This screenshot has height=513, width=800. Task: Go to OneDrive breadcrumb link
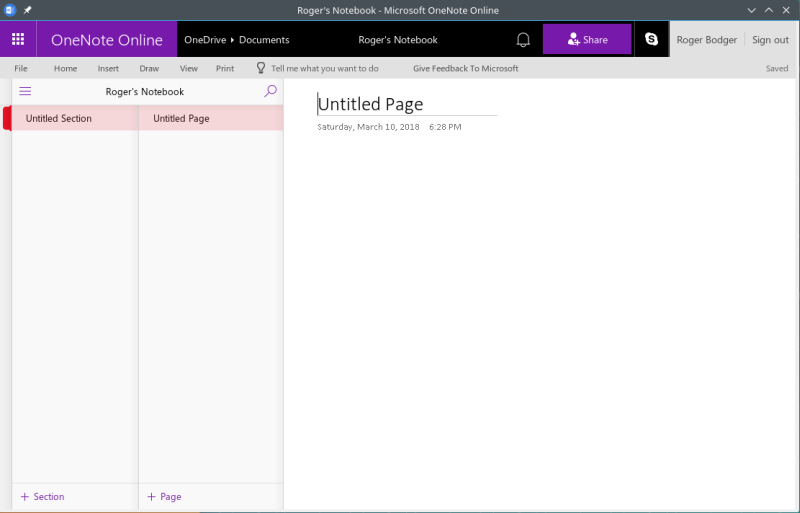(205, 40)
